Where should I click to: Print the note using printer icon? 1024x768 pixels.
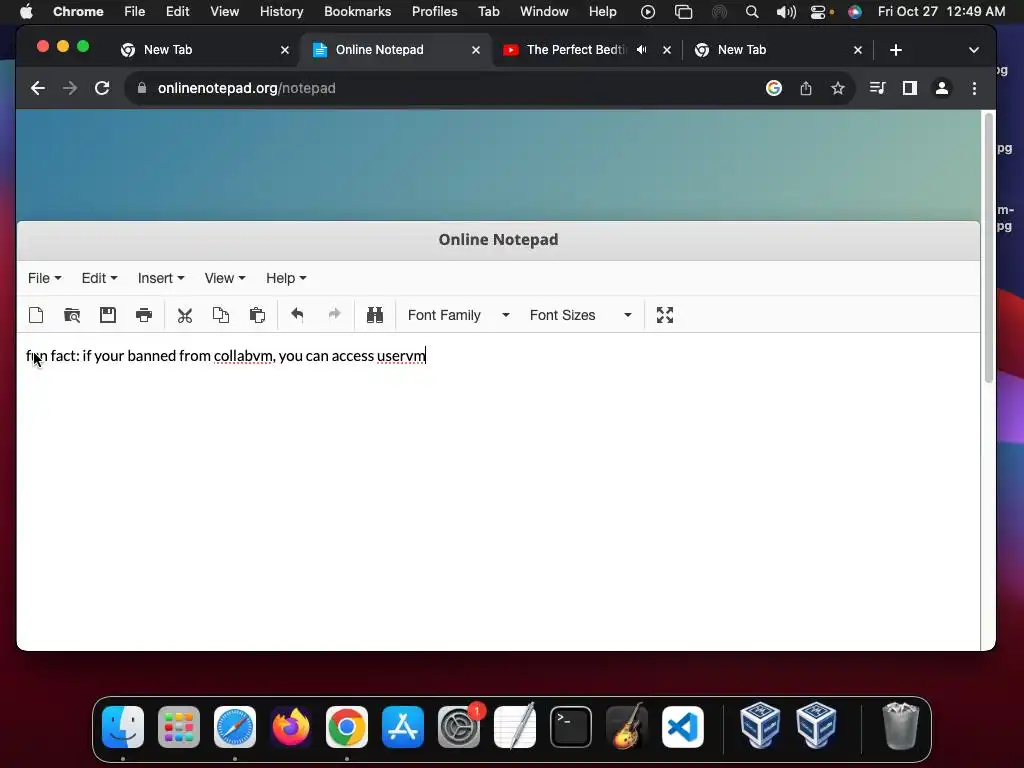tap(144, 315)
